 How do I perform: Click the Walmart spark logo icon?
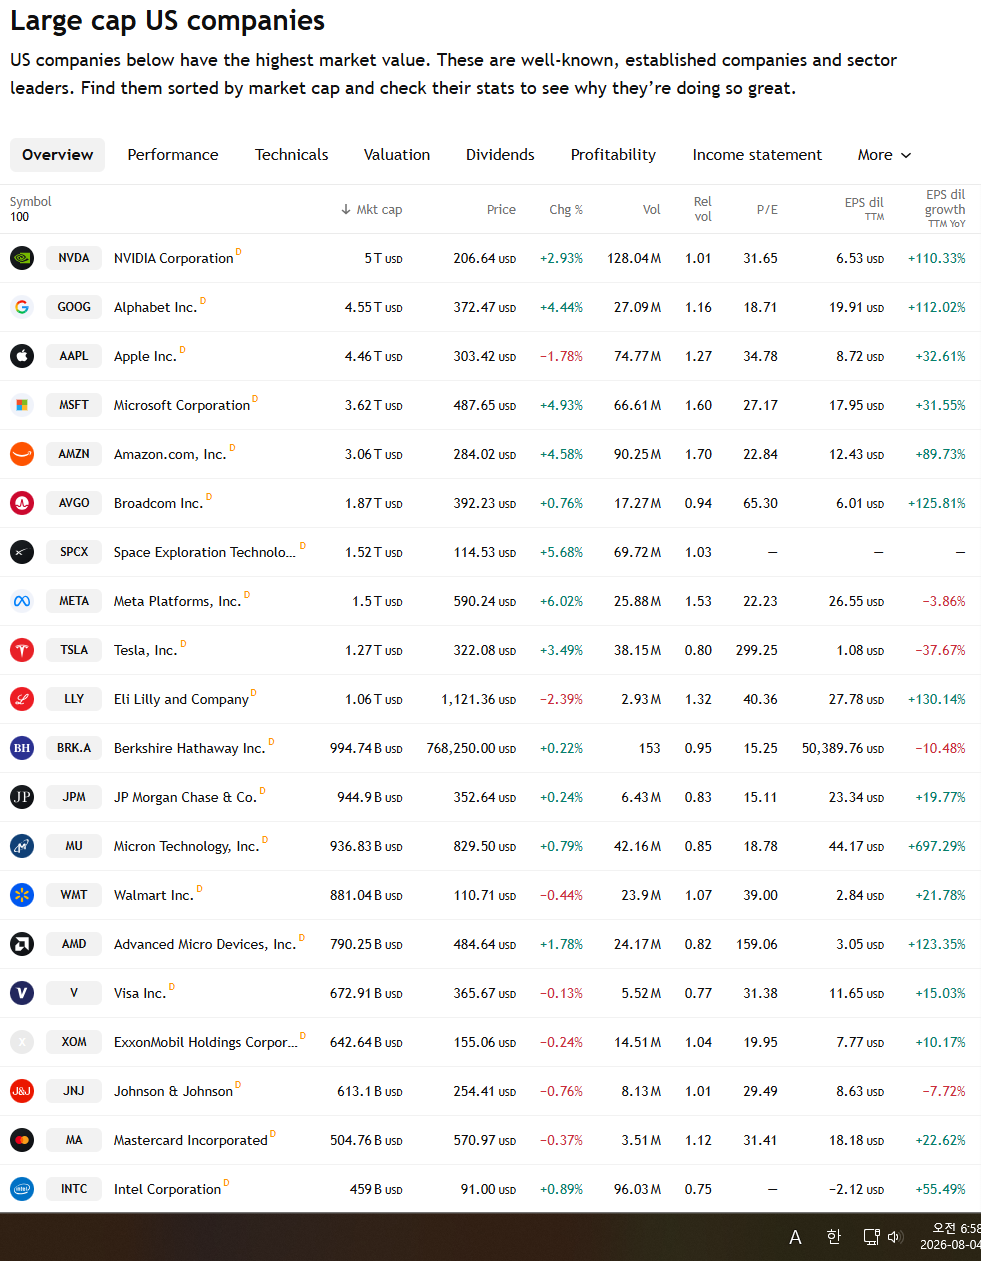22,895
